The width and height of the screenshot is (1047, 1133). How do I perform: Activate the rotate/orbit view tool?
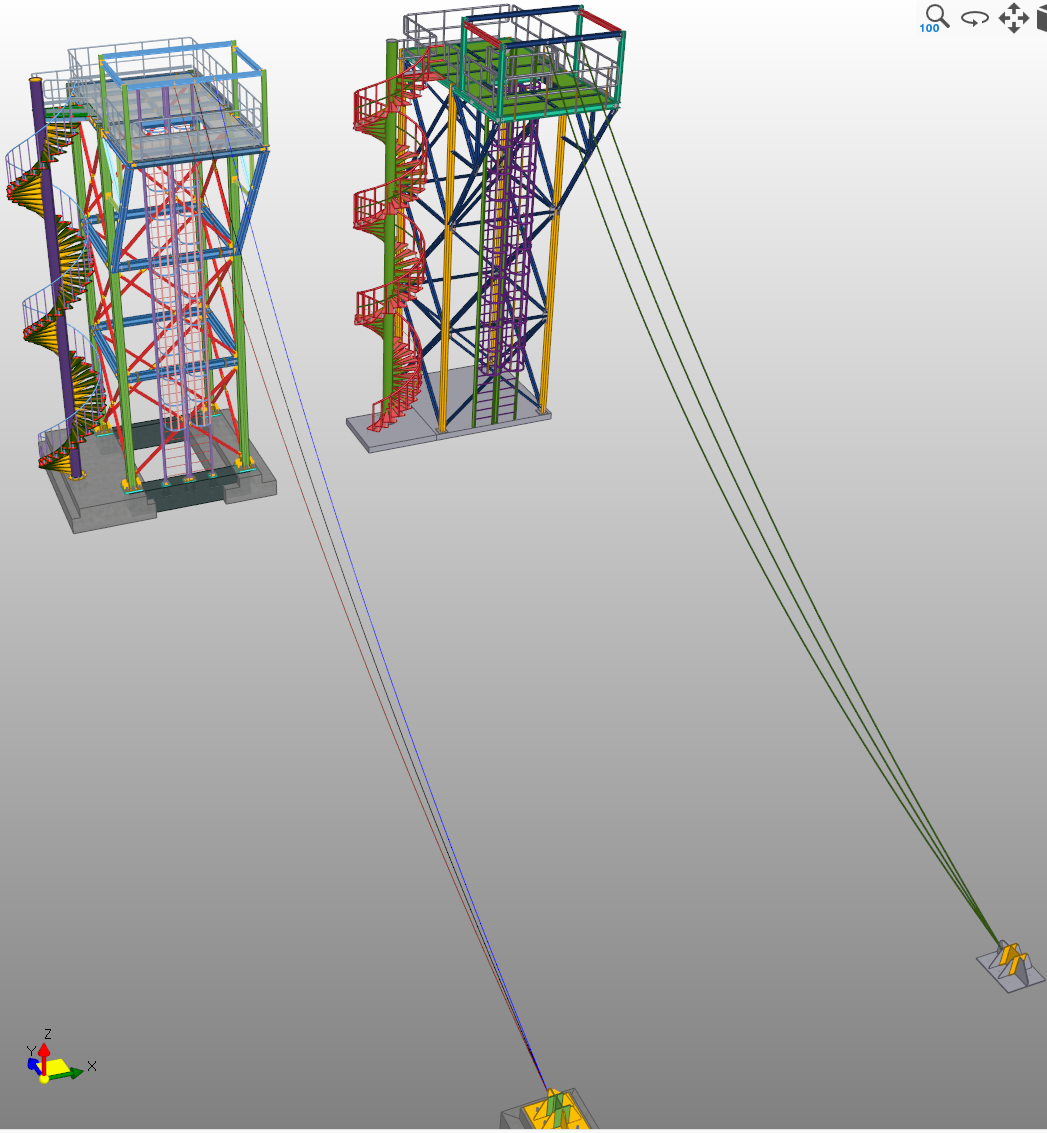tap(975, 18)
